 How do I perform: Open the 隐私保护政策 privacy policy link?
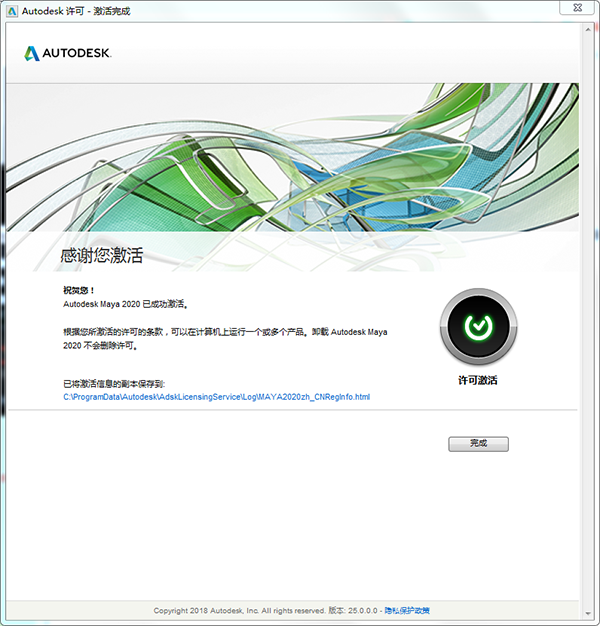pyautogui.click(x=407, y=610)
